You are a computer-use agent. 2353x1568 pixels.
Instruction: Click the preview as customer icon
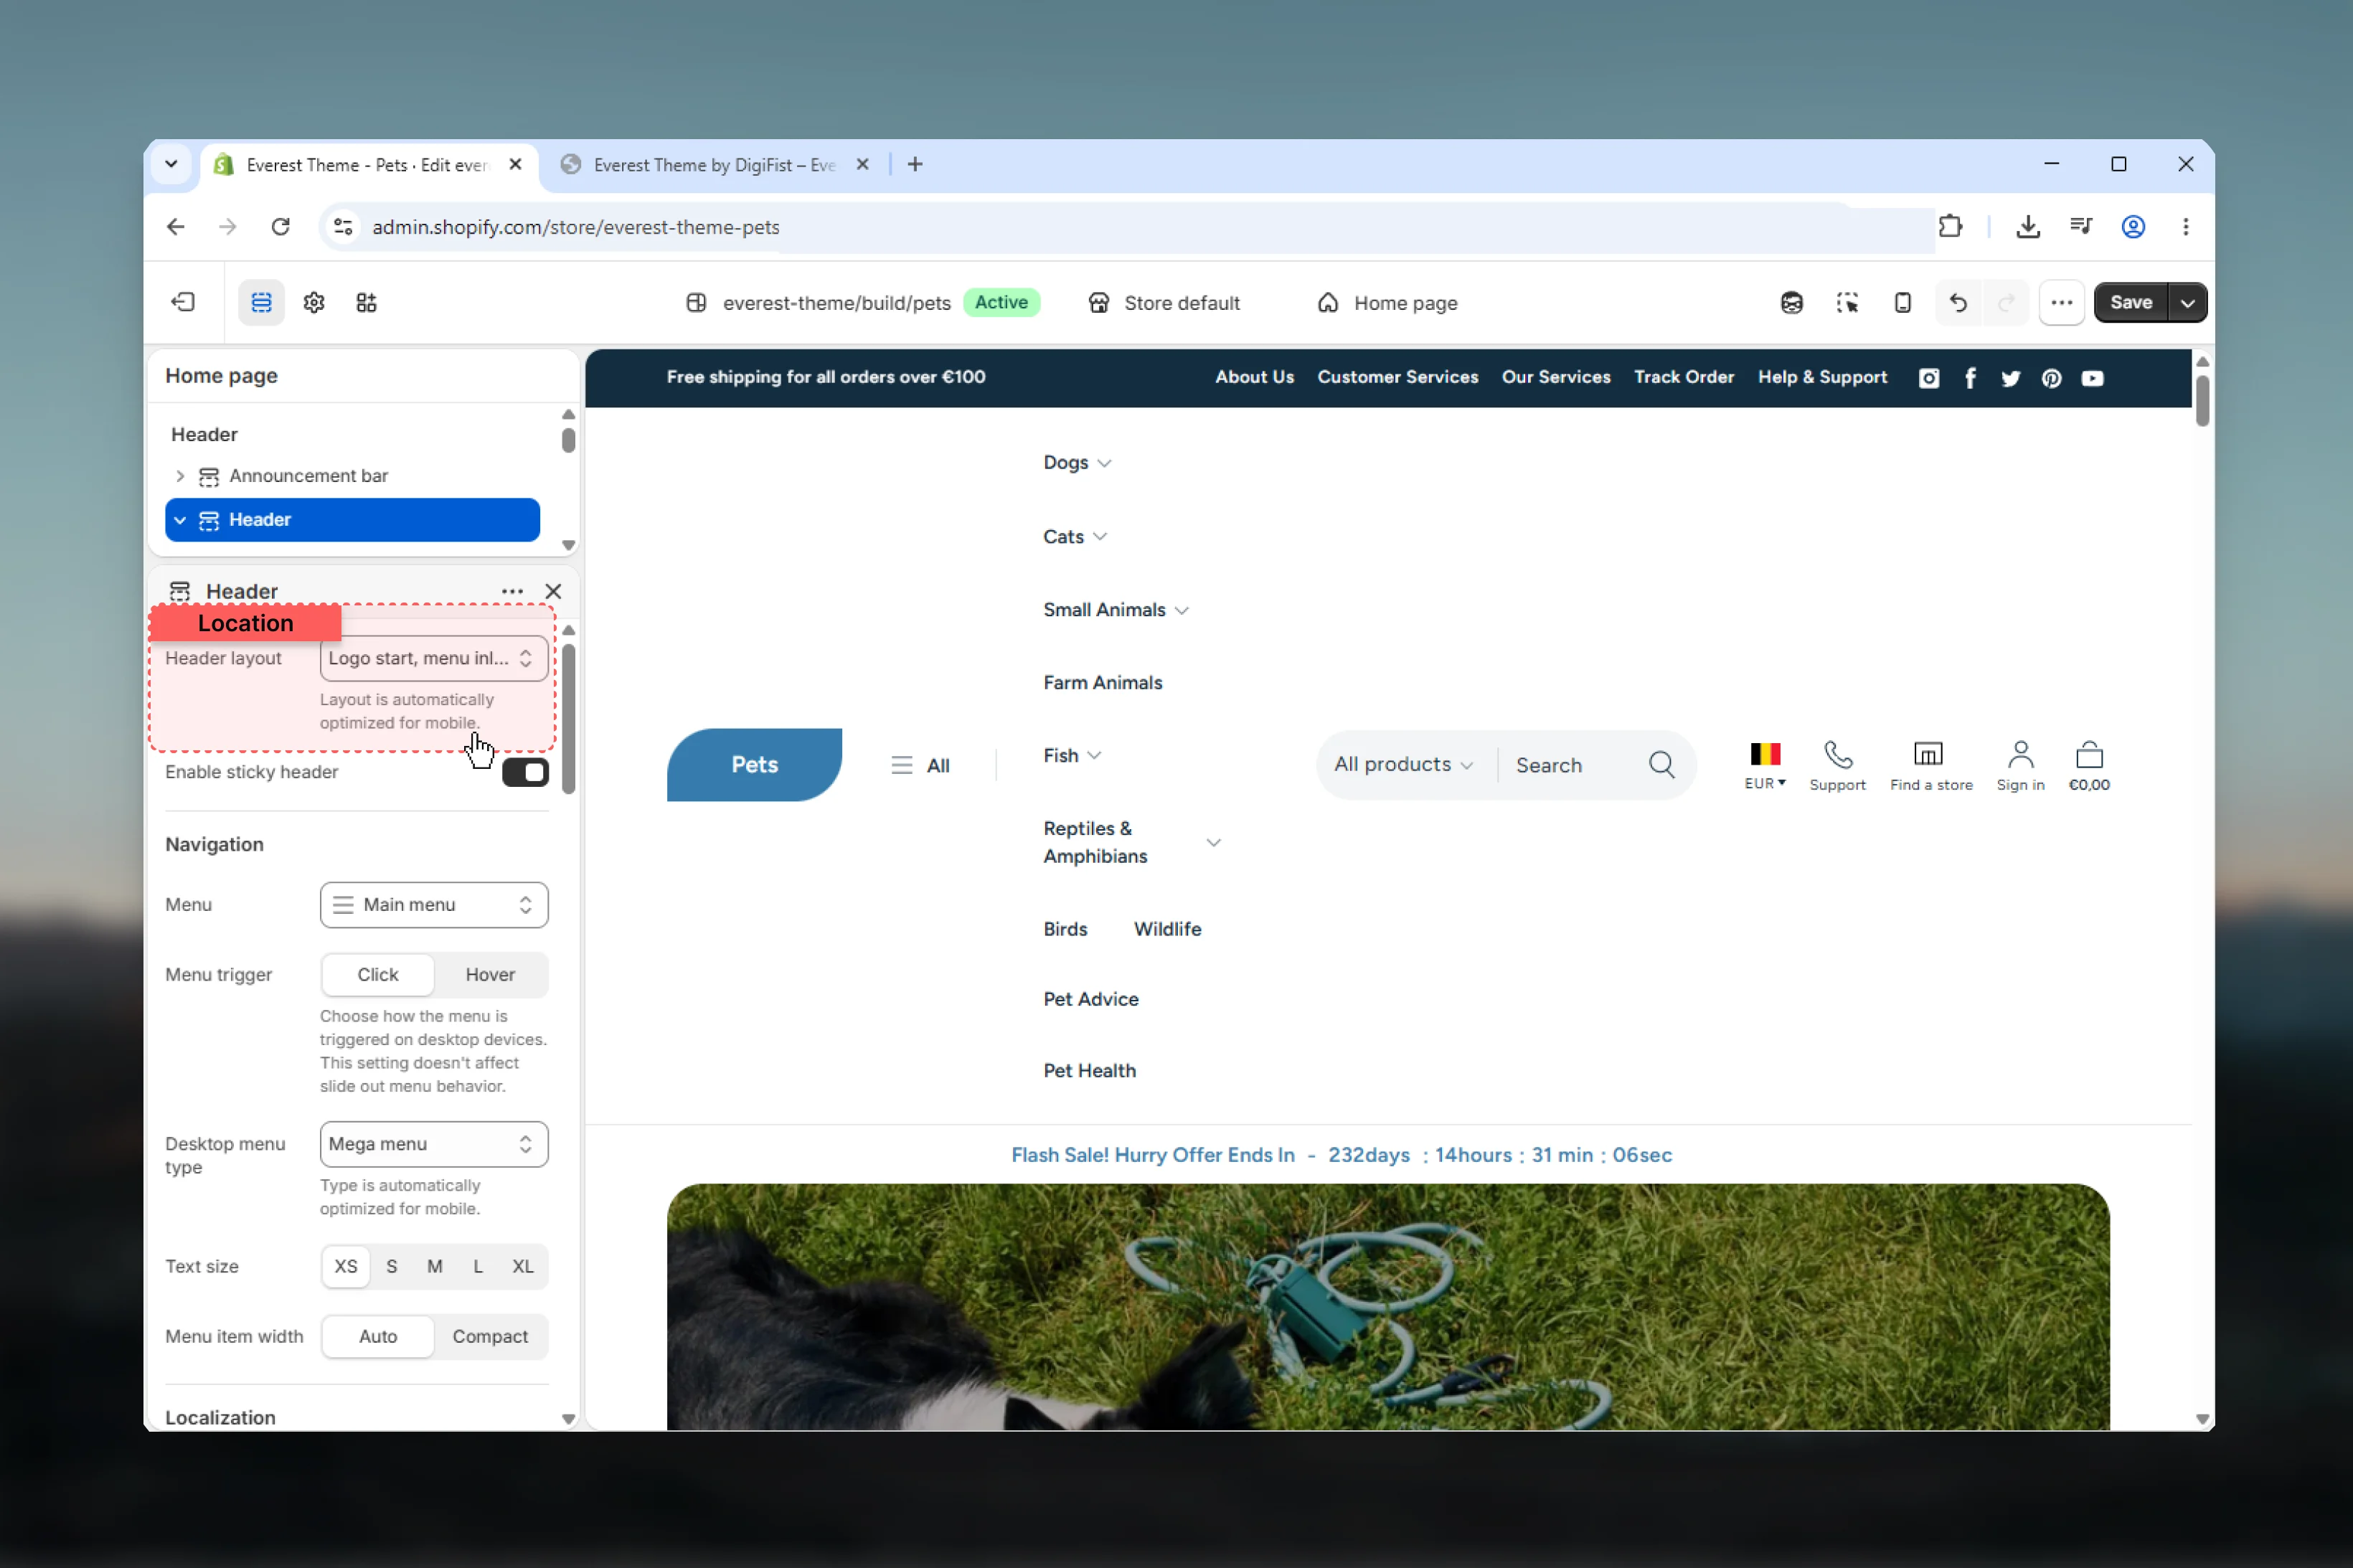click(x=1791, y=302)
